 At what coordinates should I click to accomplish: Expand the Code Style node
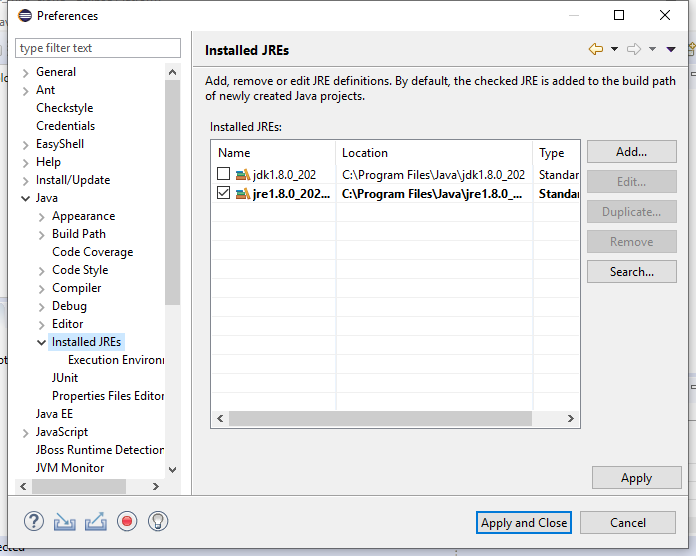pyautogui.click(x=42, y=271)
